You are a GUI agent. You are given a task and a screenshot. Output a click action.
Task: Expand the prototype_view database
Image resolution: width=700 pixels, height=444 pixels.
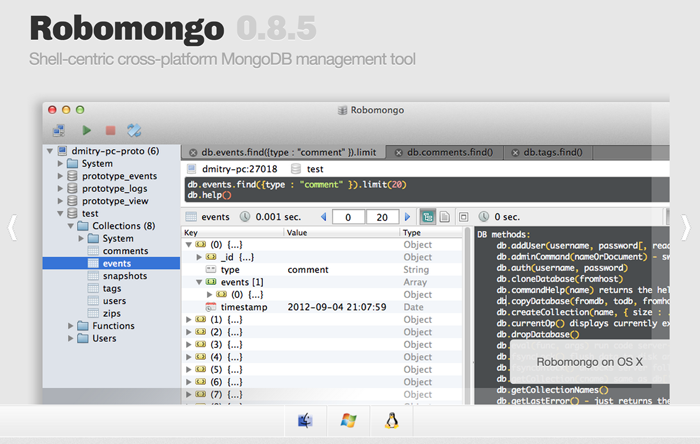click(x=60, y=201)
